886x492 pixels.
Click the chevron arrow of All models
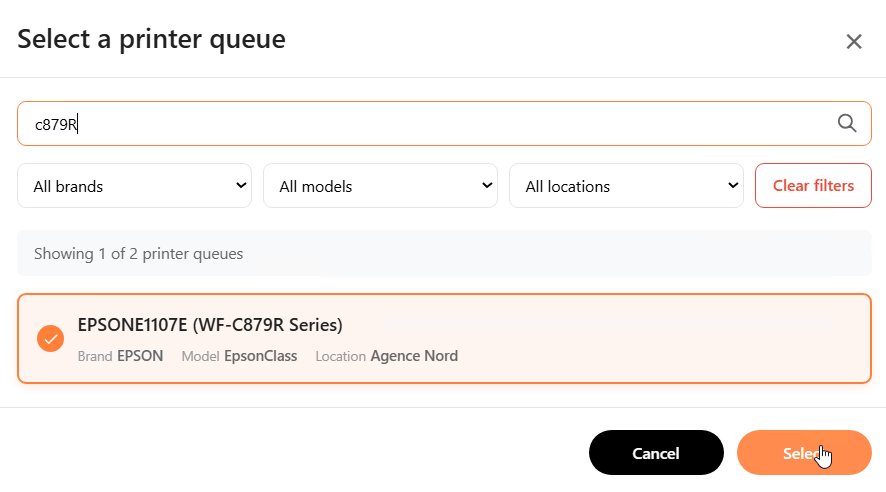pos(487,185)
